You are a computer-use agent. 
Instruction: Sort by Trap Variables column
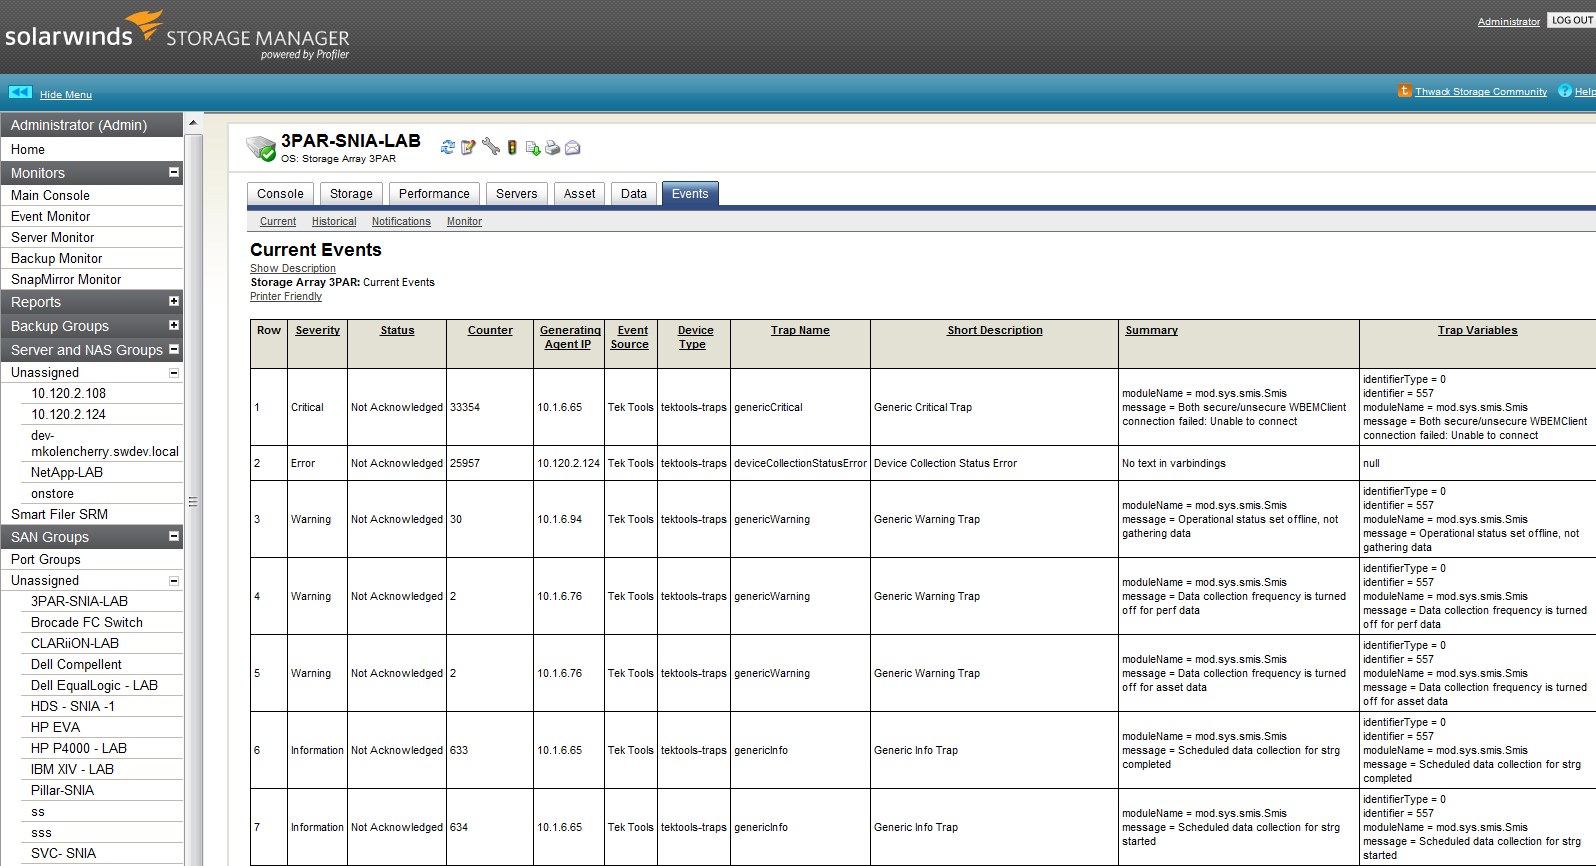coord(1477,330)
